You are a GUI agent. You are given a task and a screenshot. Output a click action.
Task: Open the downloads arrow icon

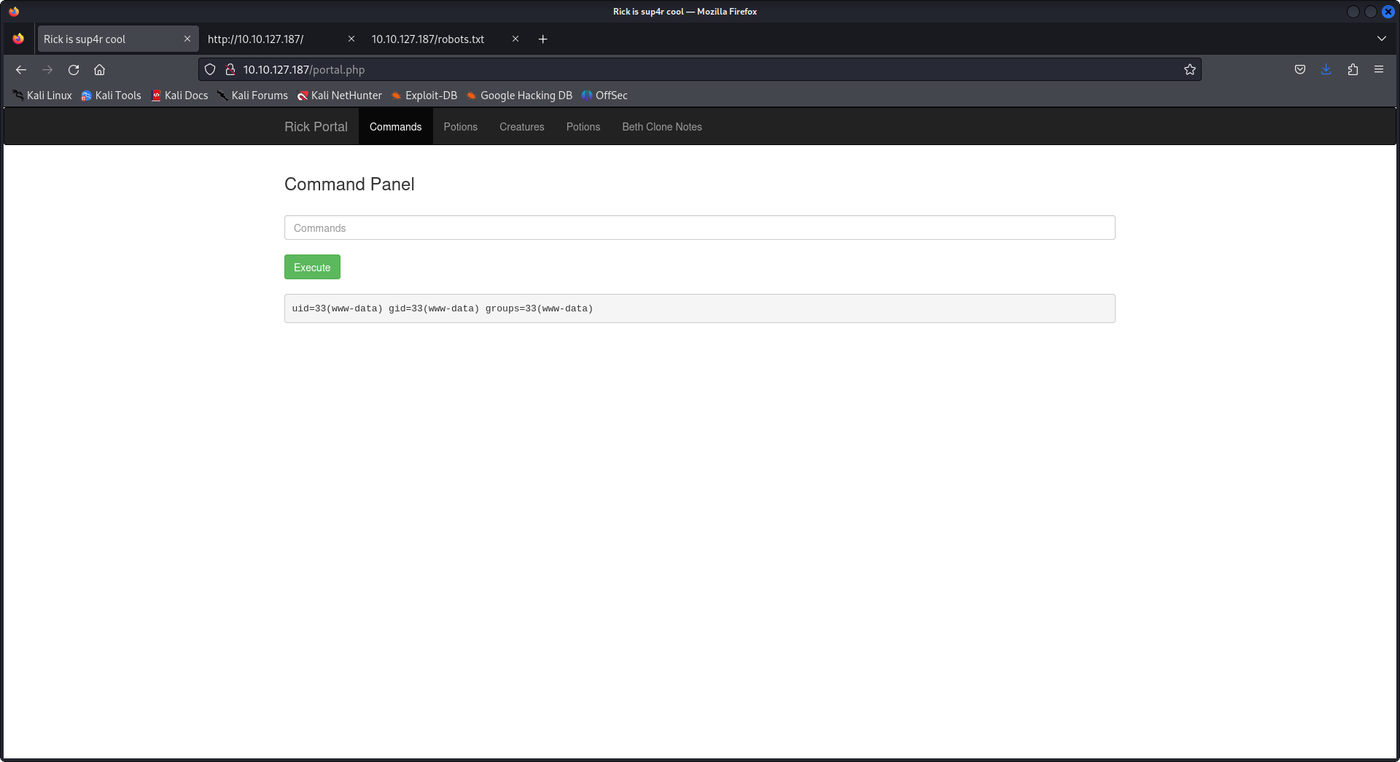coord(1326,70)
